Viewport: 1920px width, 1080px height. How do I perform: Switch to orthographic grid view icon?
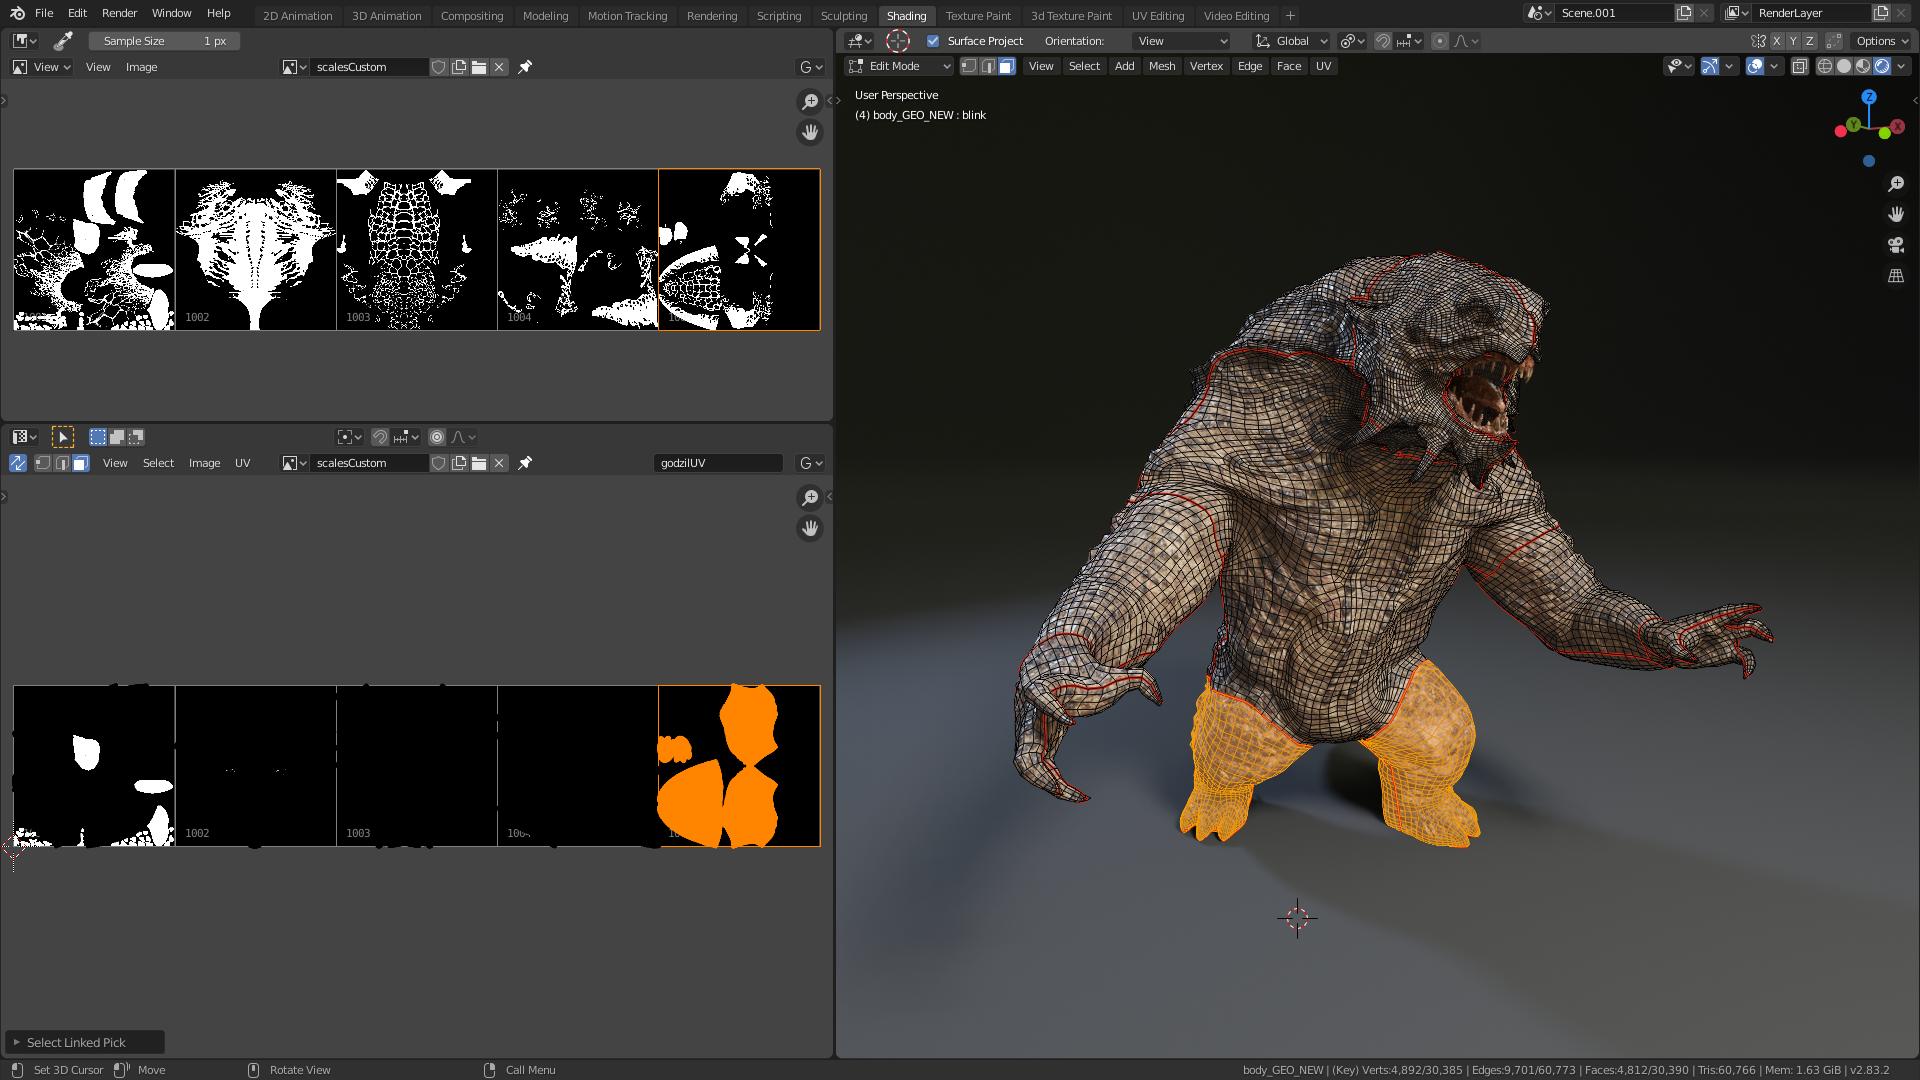click(x=1896, y=276)
